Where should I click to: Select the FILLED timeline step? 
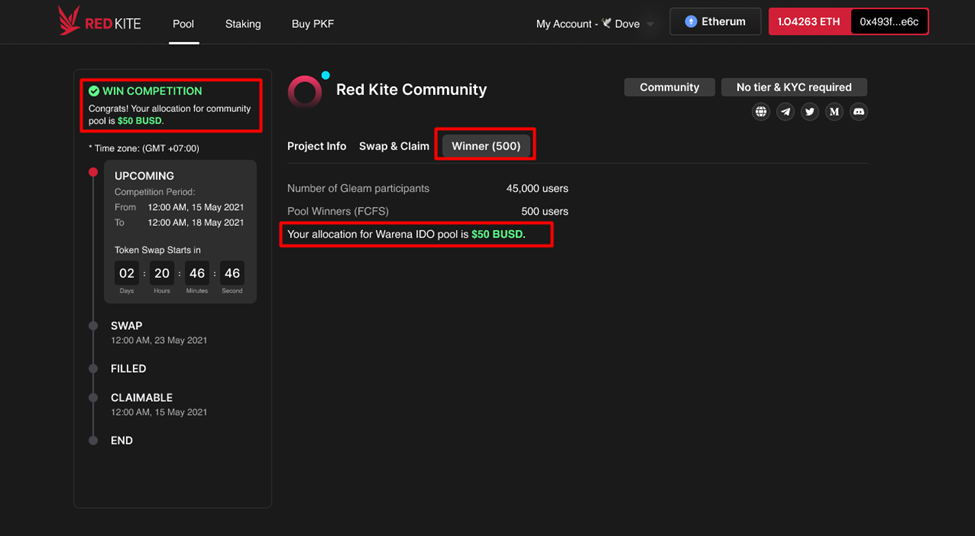[x=128, y=369]
